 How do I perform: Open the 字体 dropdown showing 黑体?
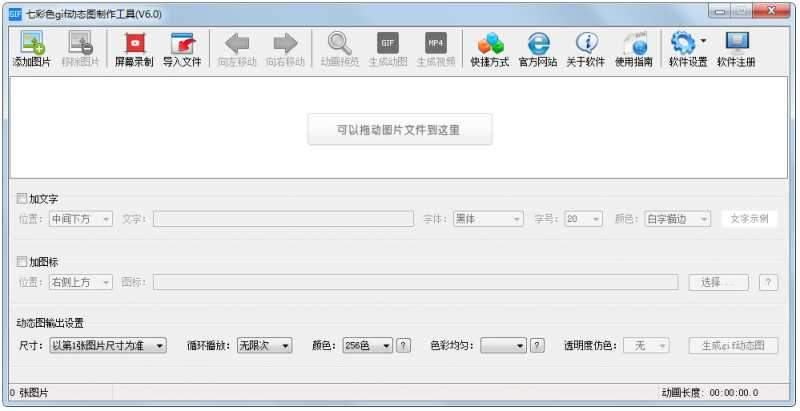(x=488, y=219)
